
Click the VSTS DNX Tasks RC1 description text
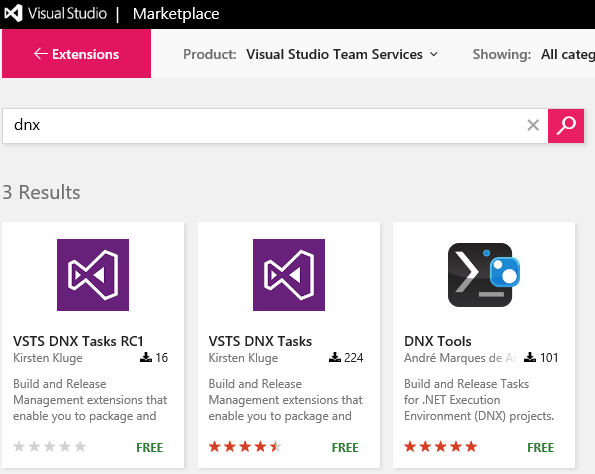90,400
